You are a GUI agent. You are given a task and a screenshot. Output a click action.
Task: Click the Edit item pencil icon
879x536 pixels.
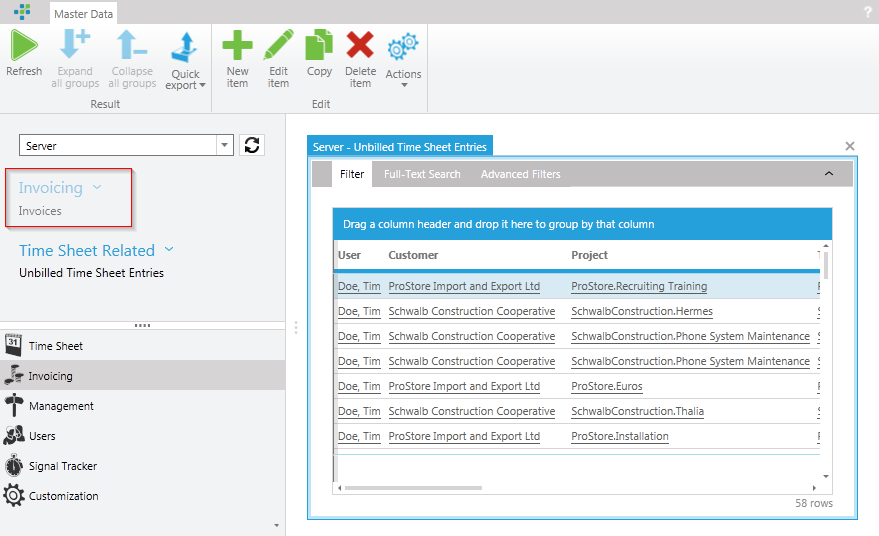tap(279, 45)
